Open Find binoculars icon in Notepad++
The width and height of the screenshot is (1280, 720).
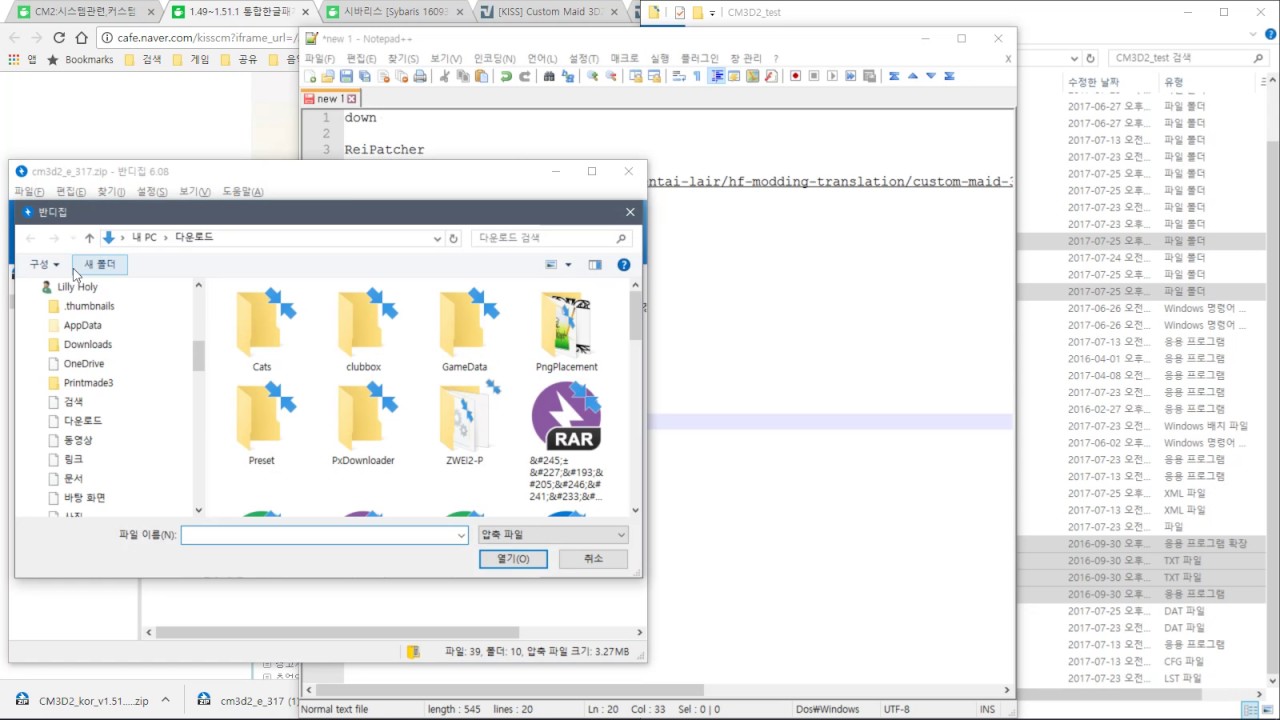549,76
